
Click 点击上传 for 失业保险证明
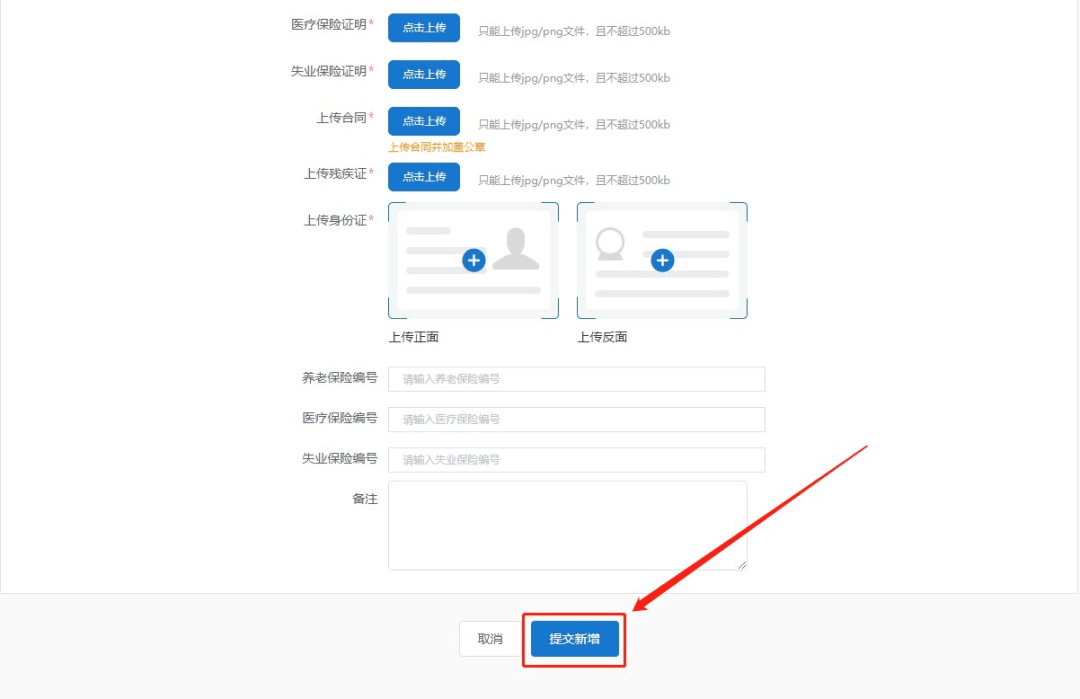click(424, 74)
